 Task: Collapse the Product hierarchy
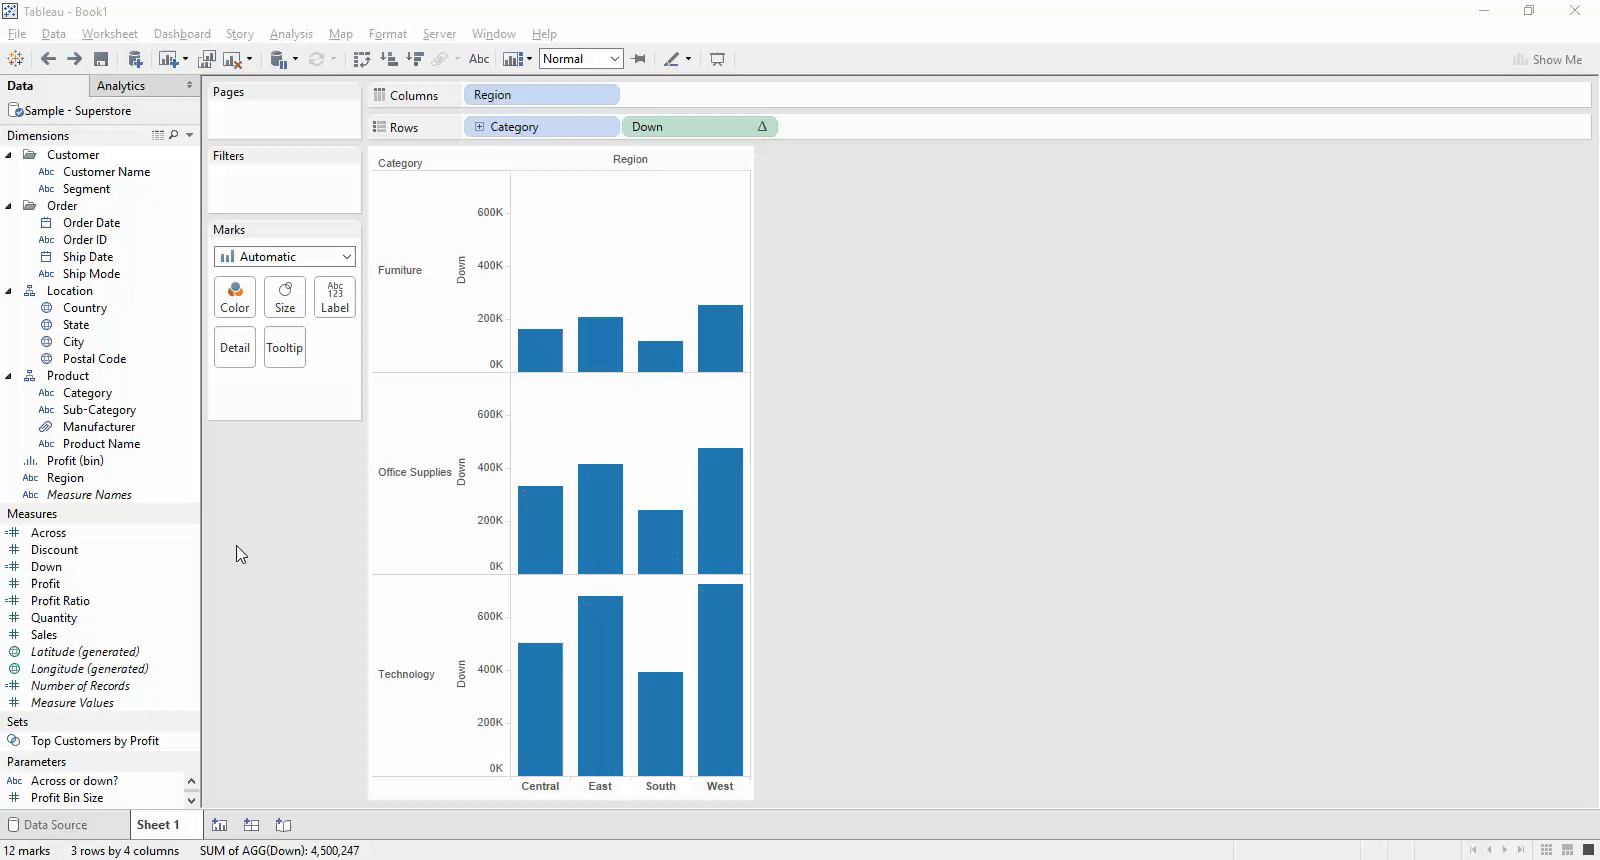pyautogui.click(x=9, y=376)
